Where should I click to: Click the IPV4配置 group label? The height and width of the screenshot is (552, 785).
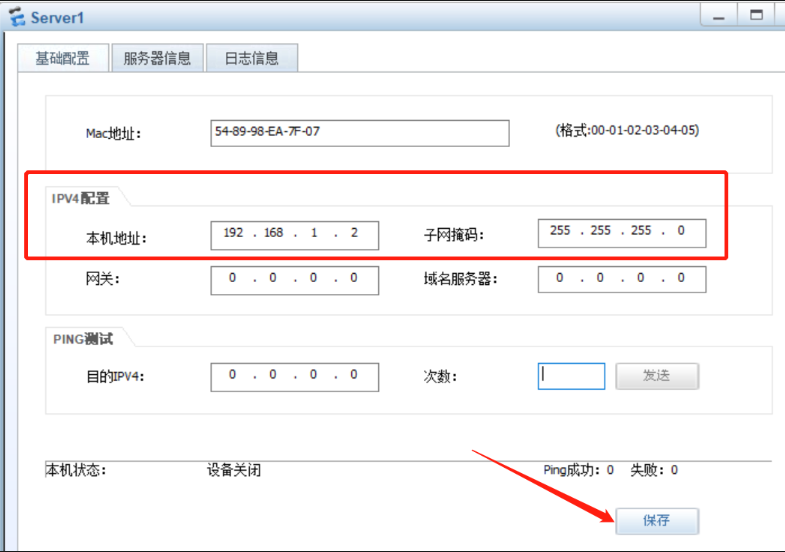point(80,199)
